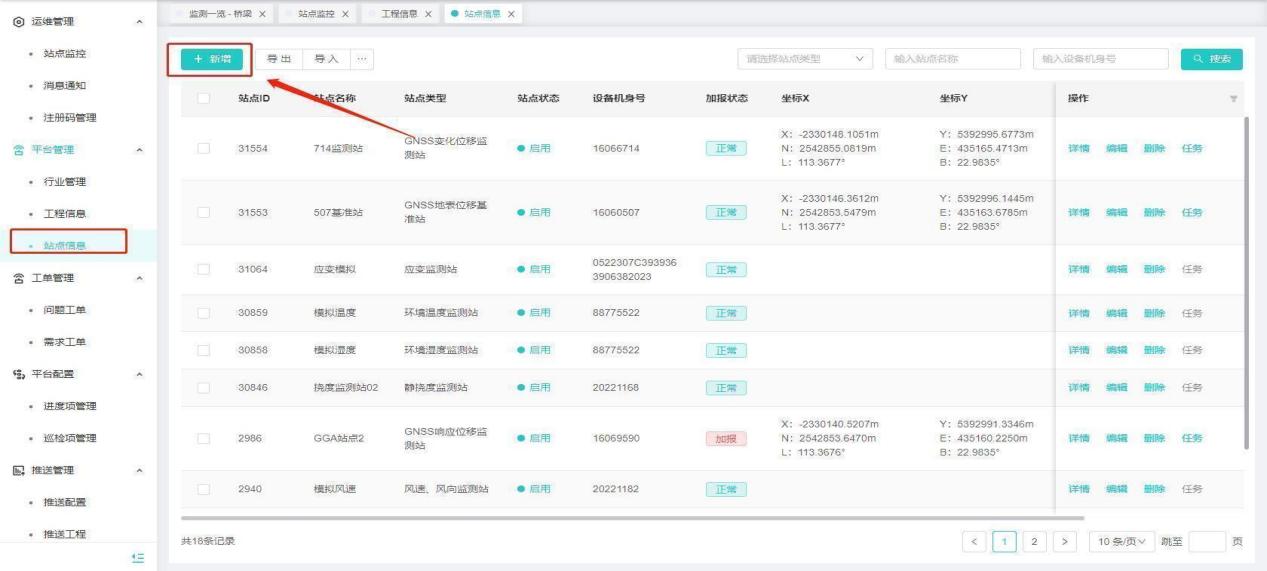Open 消息通知 in the sidebar menu
This screenshot has width=1267, height=571.
coord(63,85)
